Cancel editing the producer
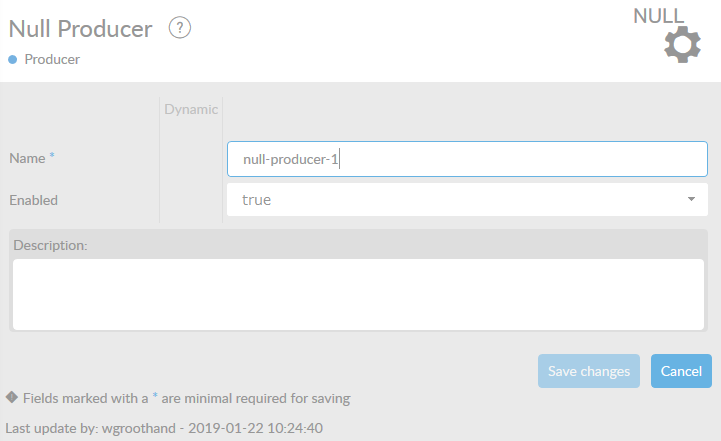The height and width of the screenshot is (441, 721). (x=681, y=371)
